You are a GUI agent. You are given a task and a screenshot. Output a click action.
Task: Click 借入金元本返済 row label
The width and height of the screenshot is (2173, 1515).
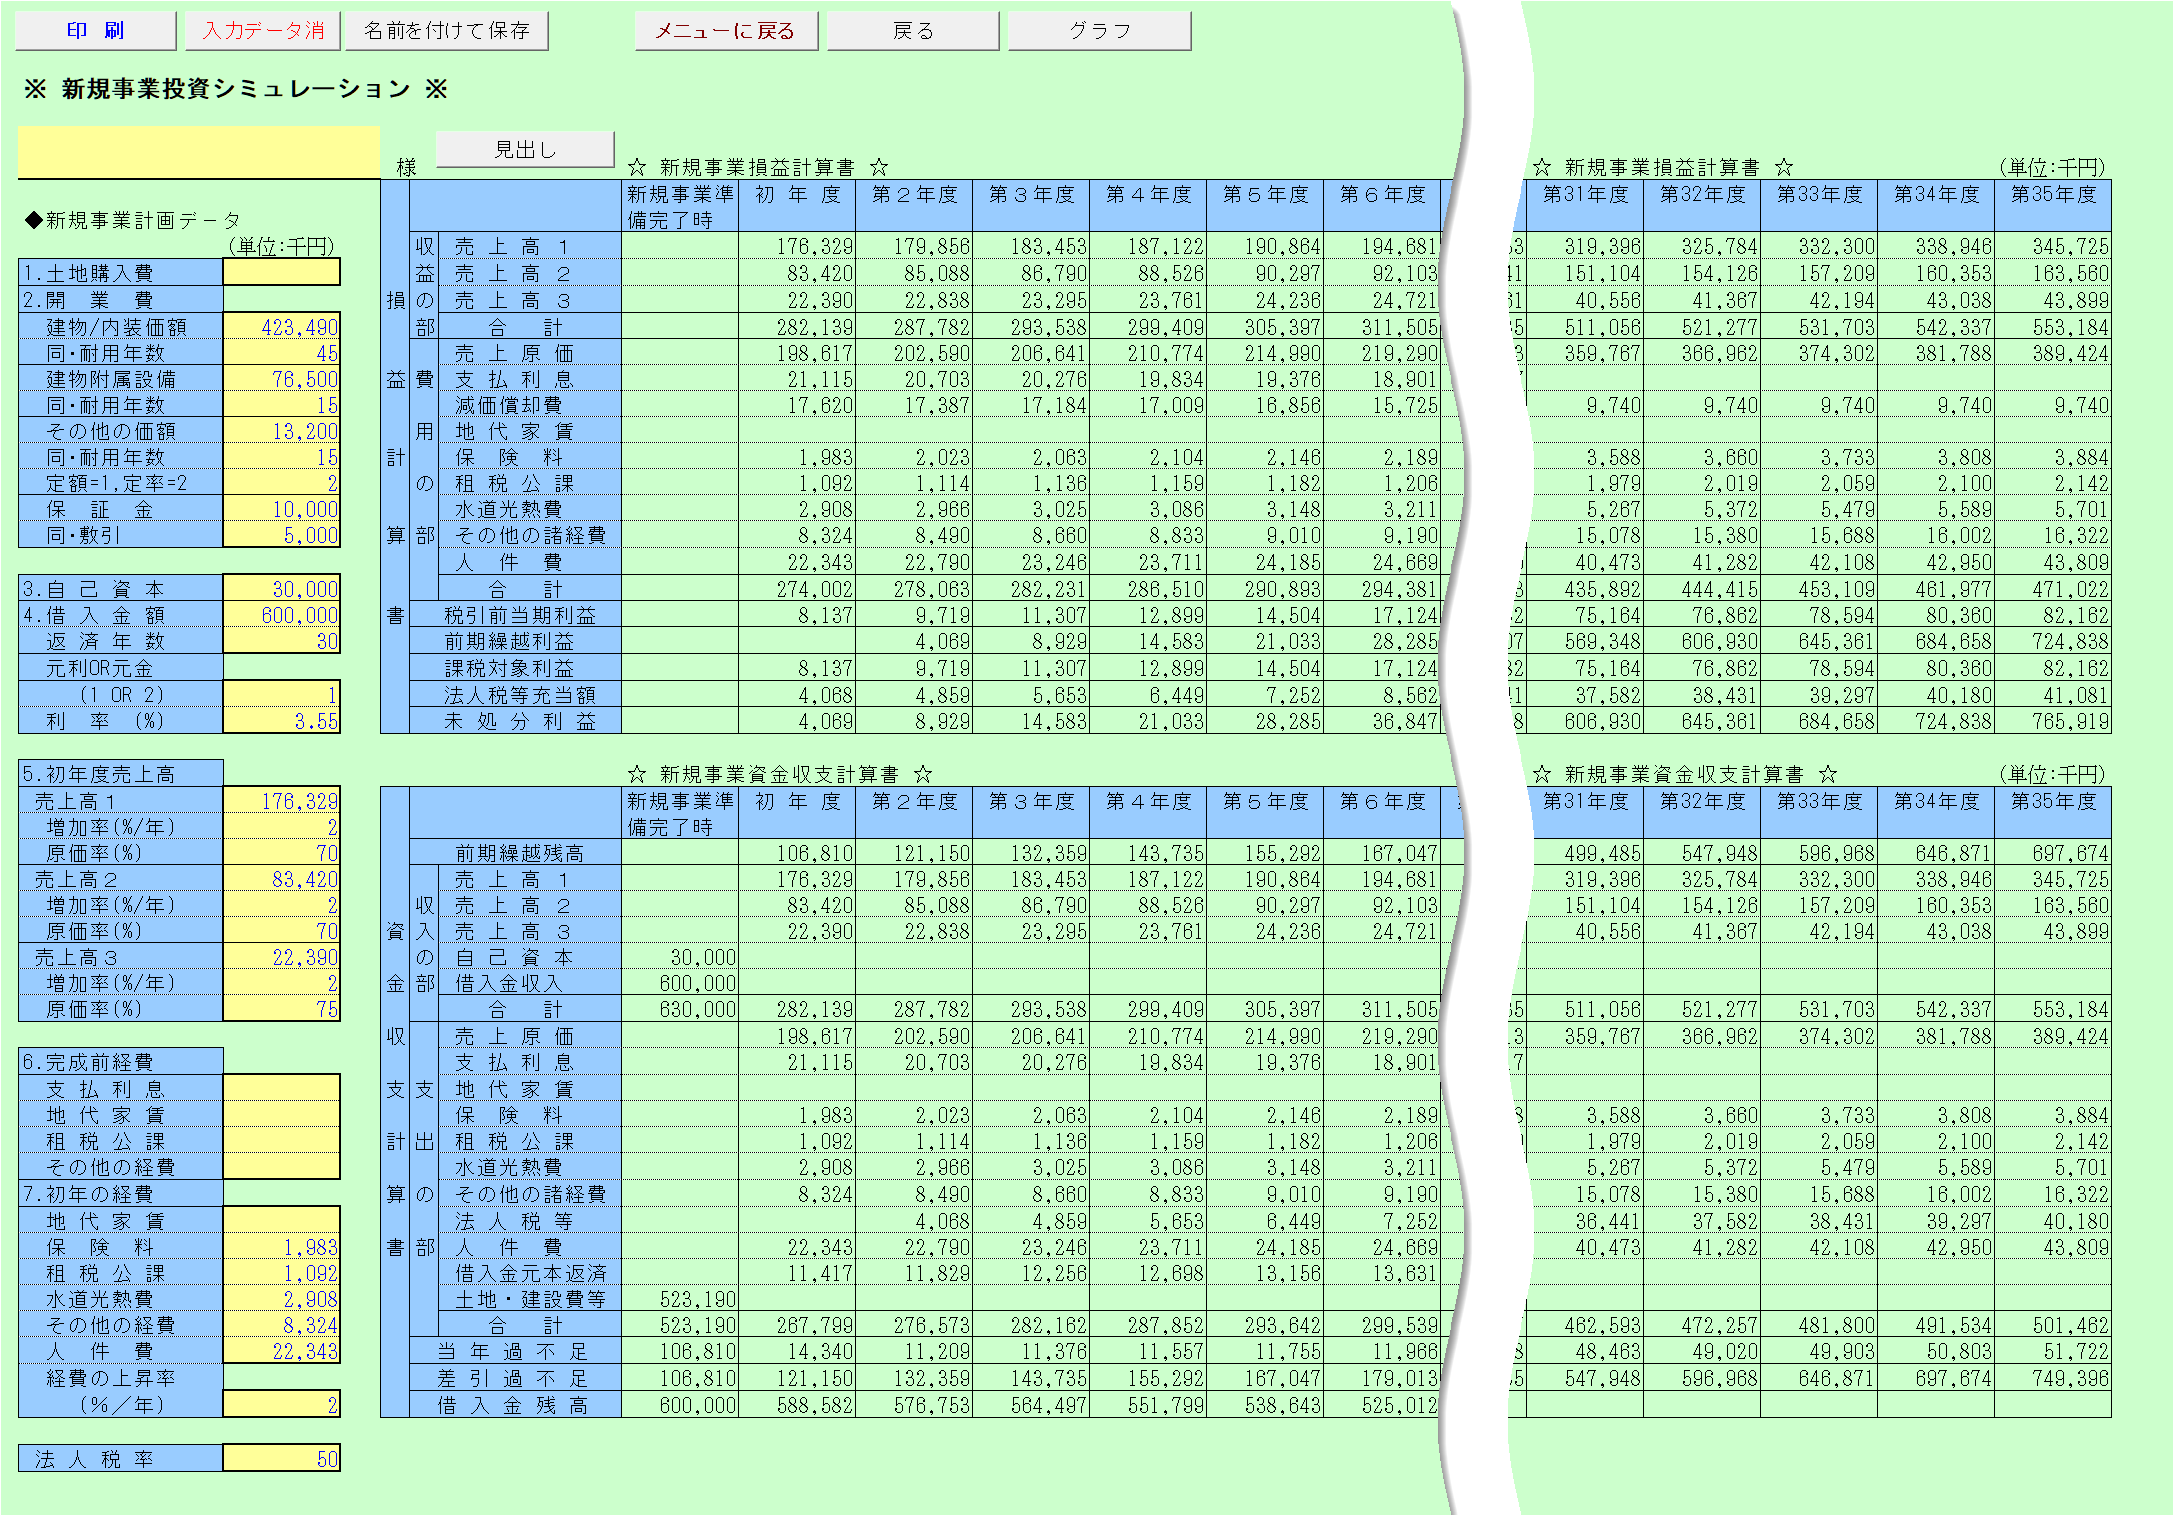(530, 1273)
